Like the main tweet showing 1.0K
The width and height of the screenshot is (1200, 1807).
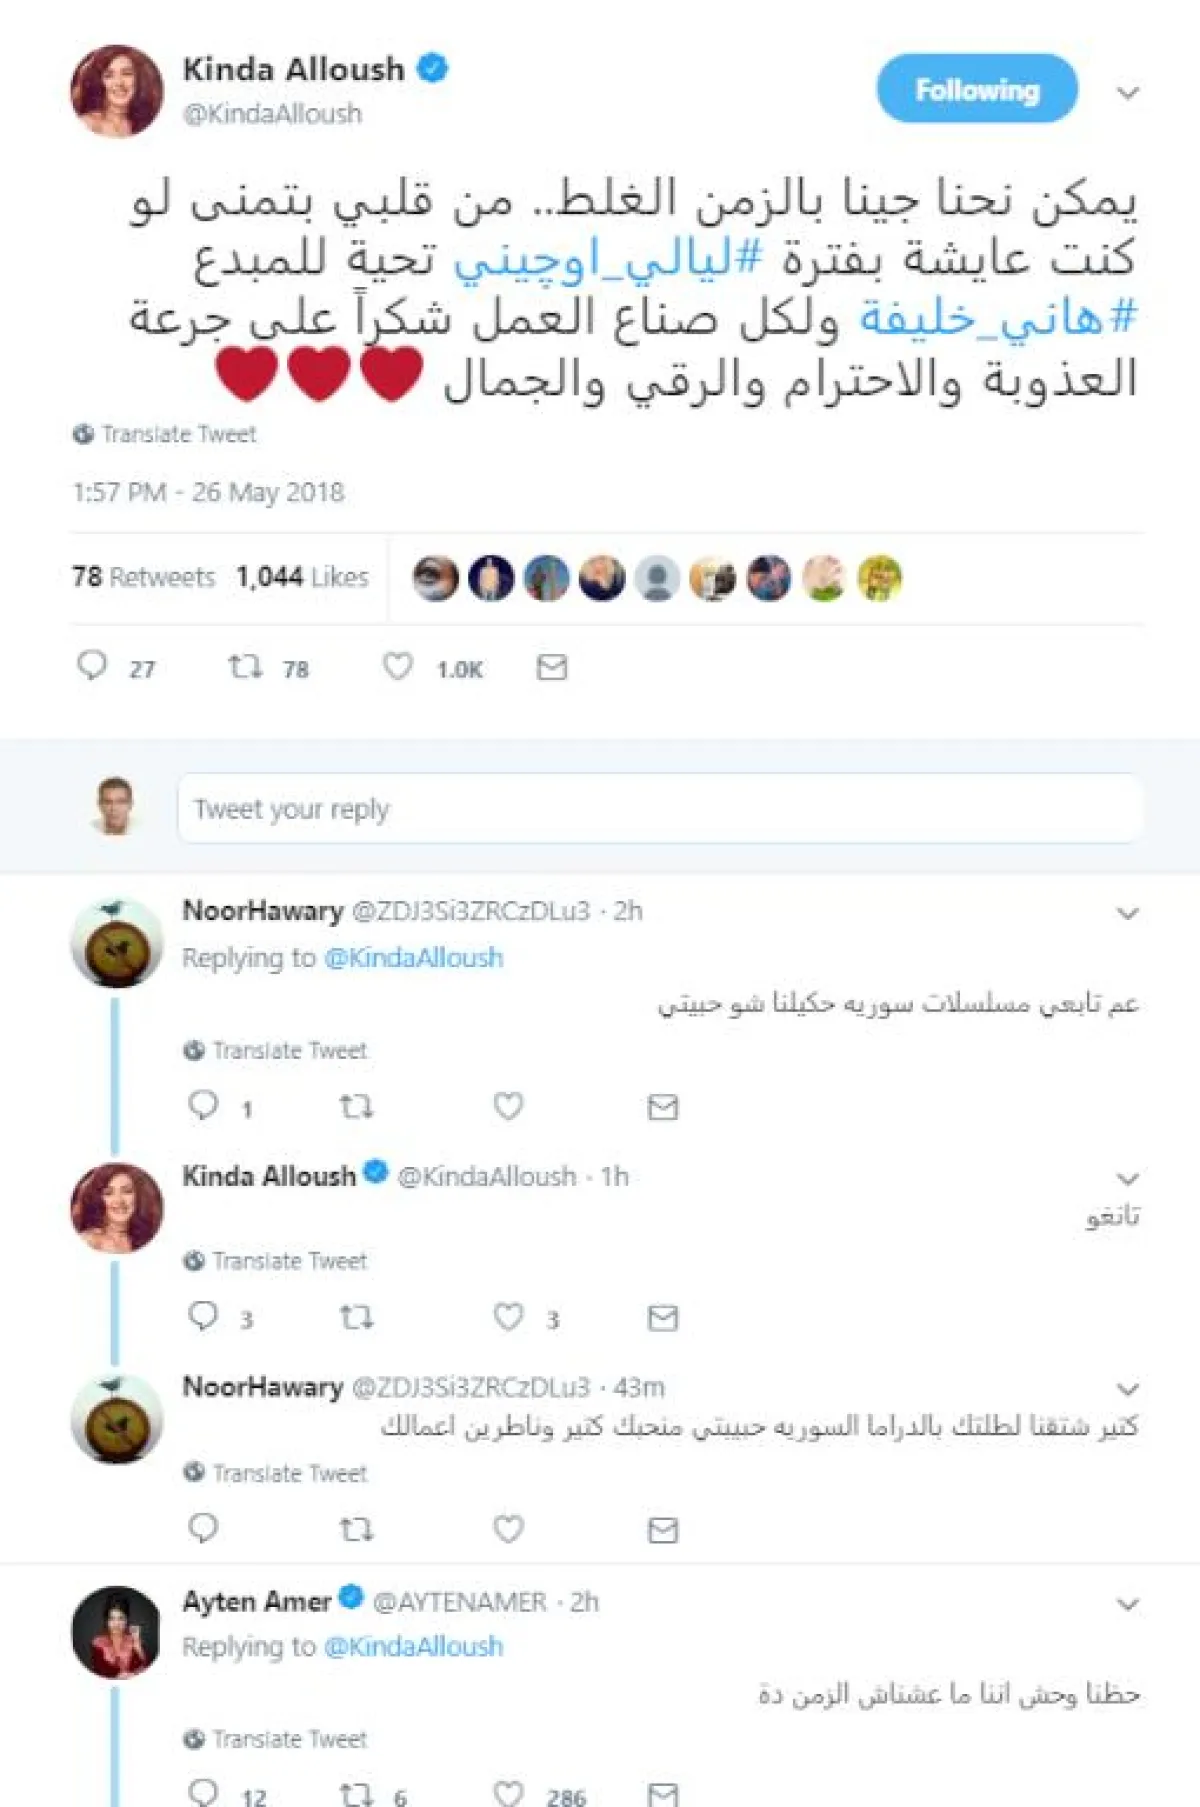[x=398, y=666]
